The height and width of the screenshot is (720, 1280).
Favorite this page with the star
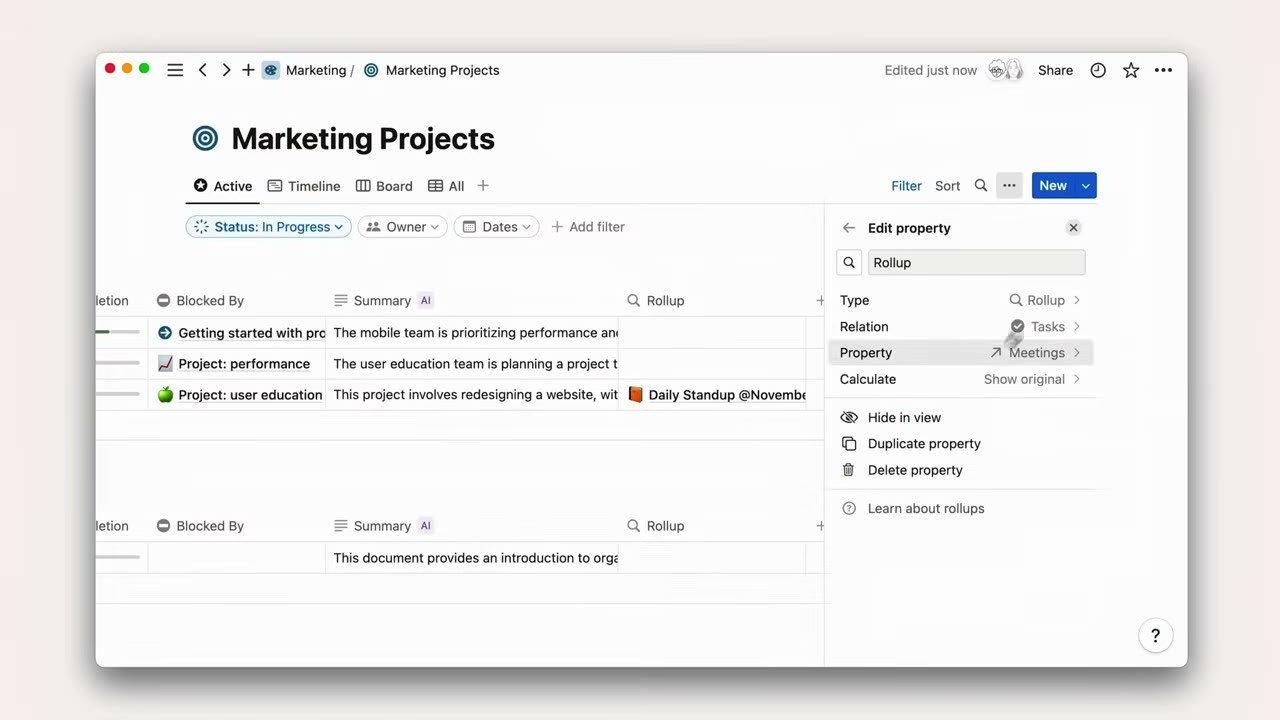(x=1131, y=70)
